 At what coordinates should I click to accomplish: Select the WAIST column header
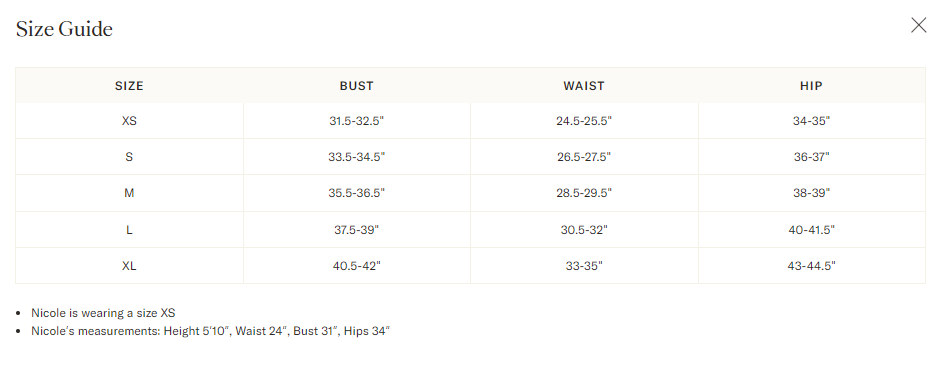(x=584, y=86)
